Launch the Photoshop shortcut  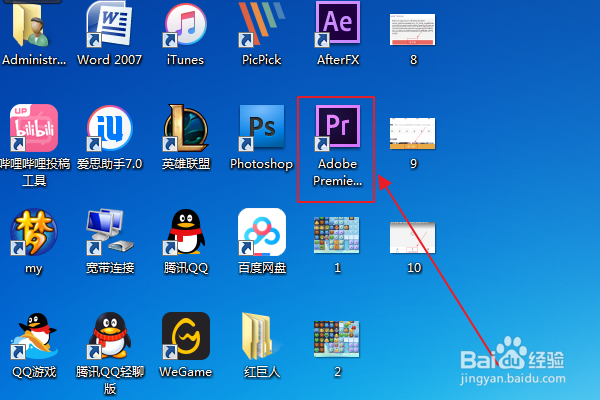[x=262, y=128]
